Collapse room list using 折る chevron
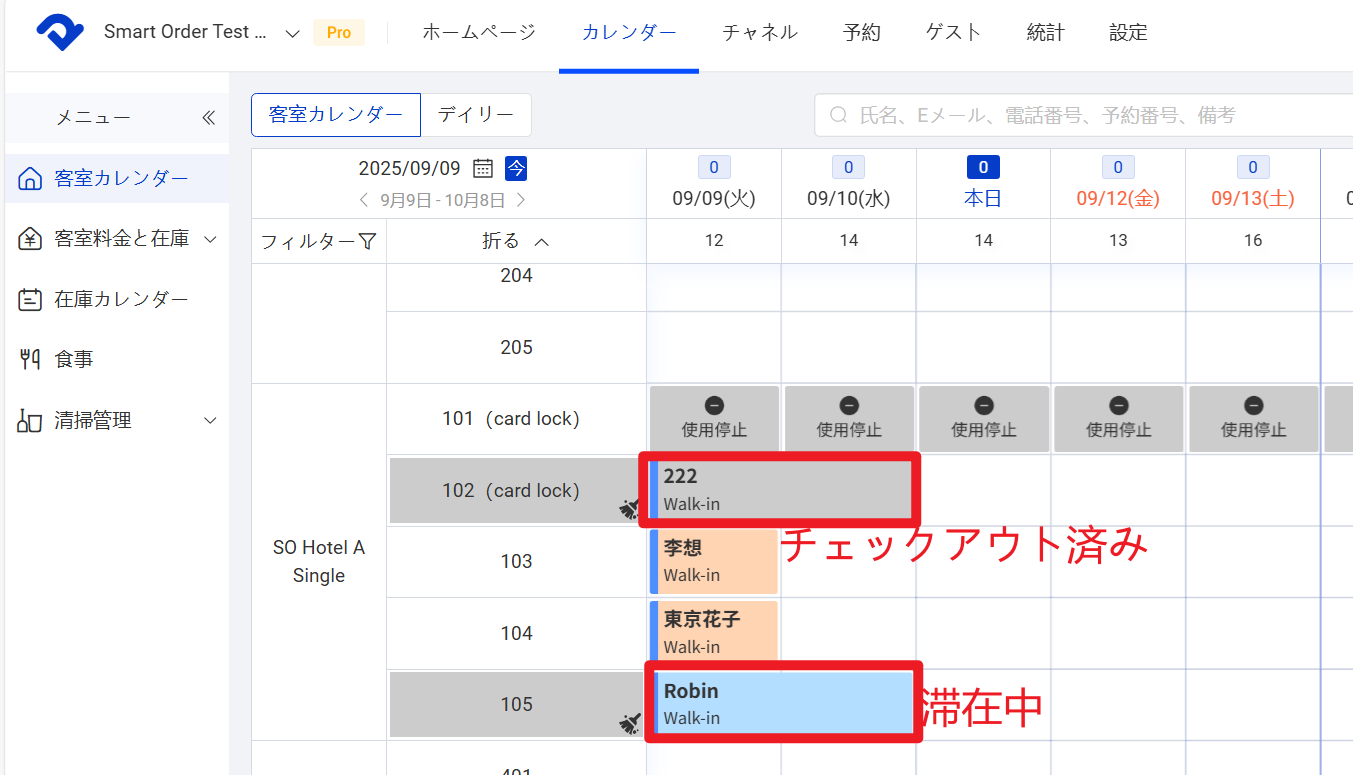Viewport: 1353px width, 775px height. [x=541, y=241]
